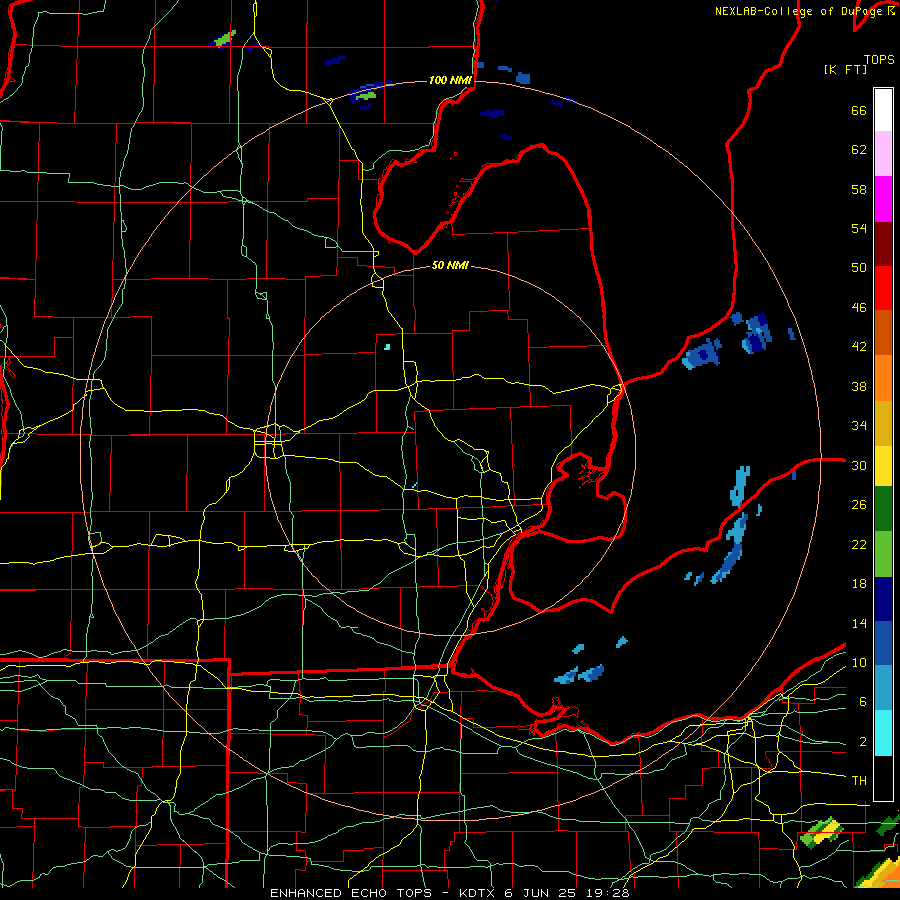Viewport: 900px width, 900px height.
Task: Click the '6' legend value
Action: point(863,701)
